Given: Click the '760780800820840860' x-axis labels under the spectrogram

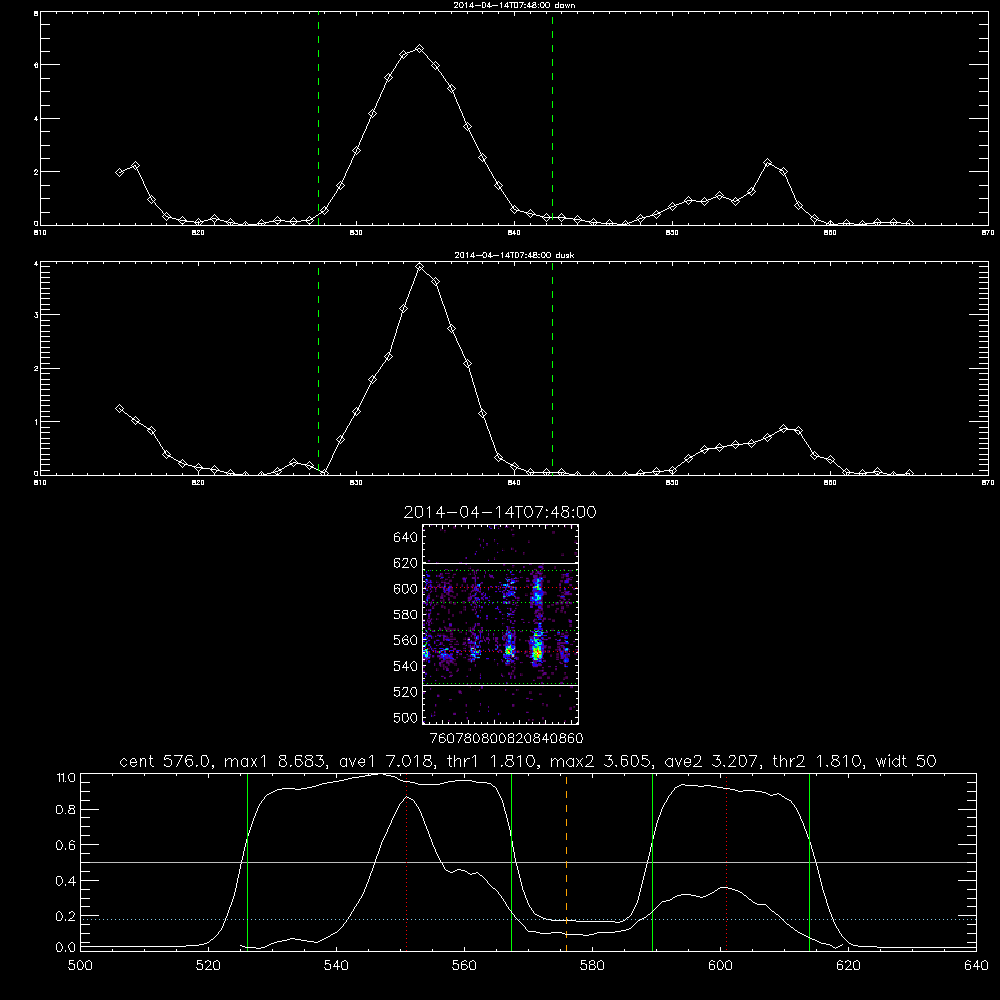Looking at the screenshot, I should click(x=506, y=738).
